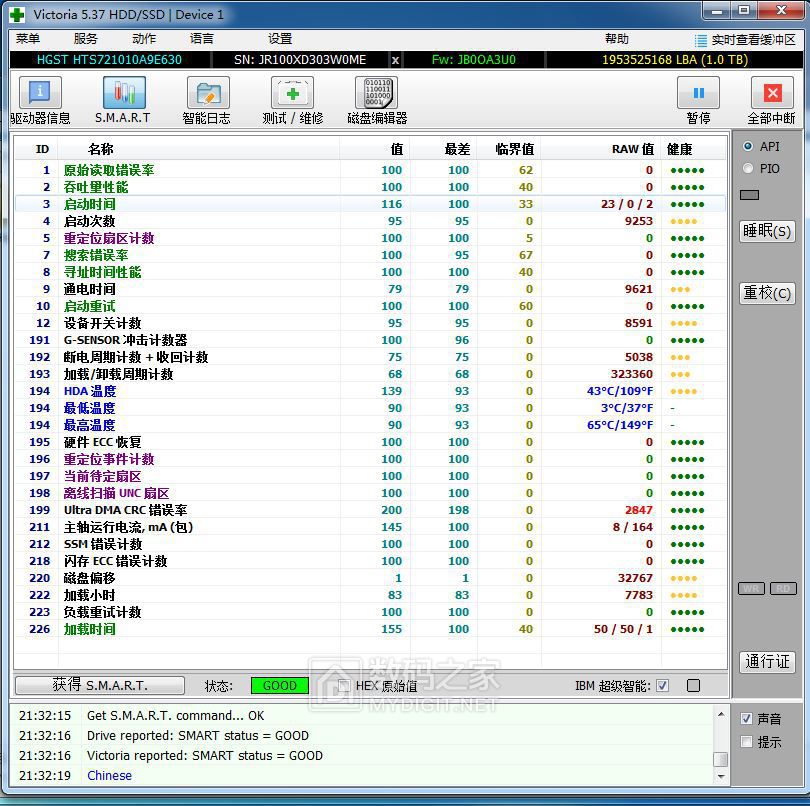Toggle the HEX 原始值 checkbox
The image size is (810, 806).
[344, 686]
